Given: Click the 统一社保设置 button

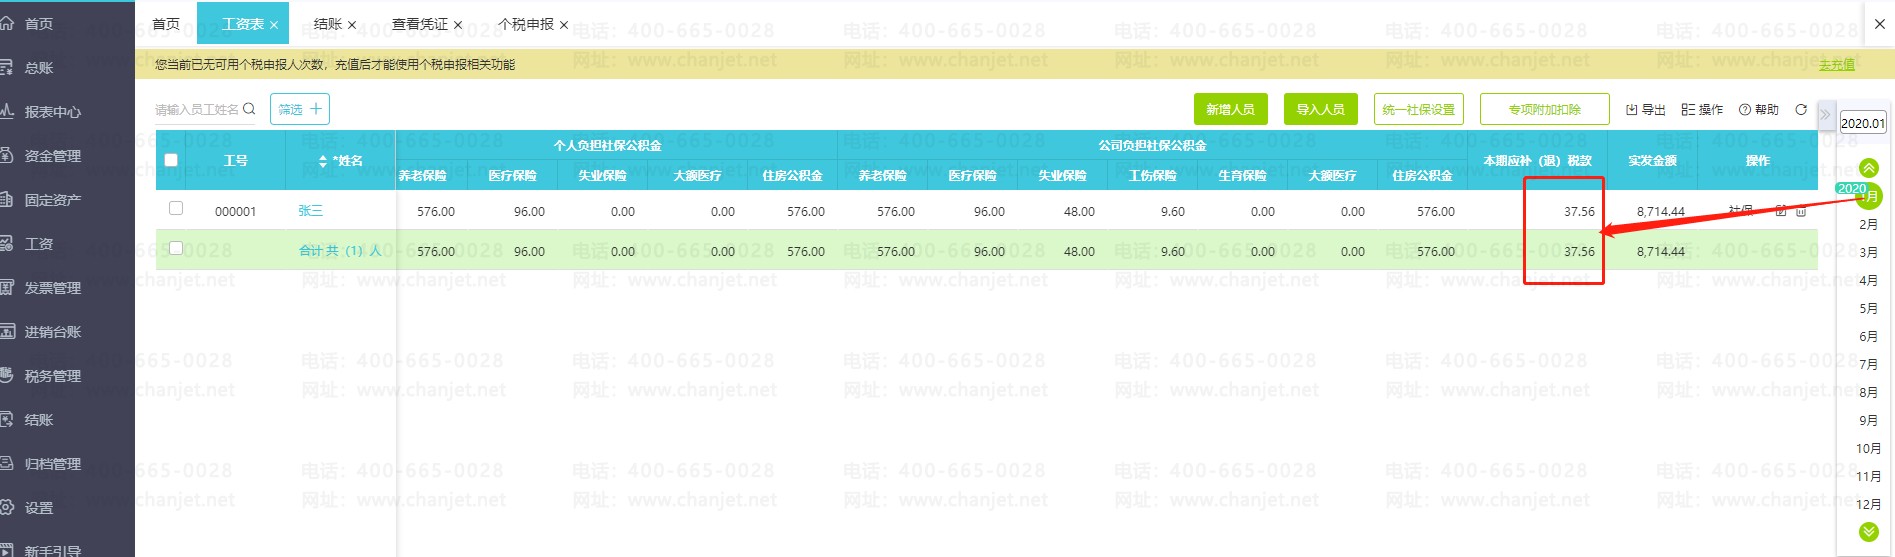Looking at the screenshot, I should tap(1419, 109).
